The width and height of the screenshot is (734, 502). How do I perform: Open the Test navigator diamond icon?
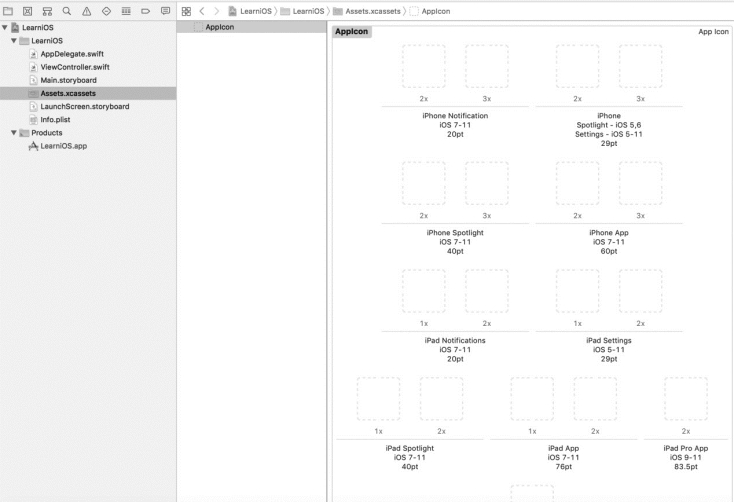(106, 11)
